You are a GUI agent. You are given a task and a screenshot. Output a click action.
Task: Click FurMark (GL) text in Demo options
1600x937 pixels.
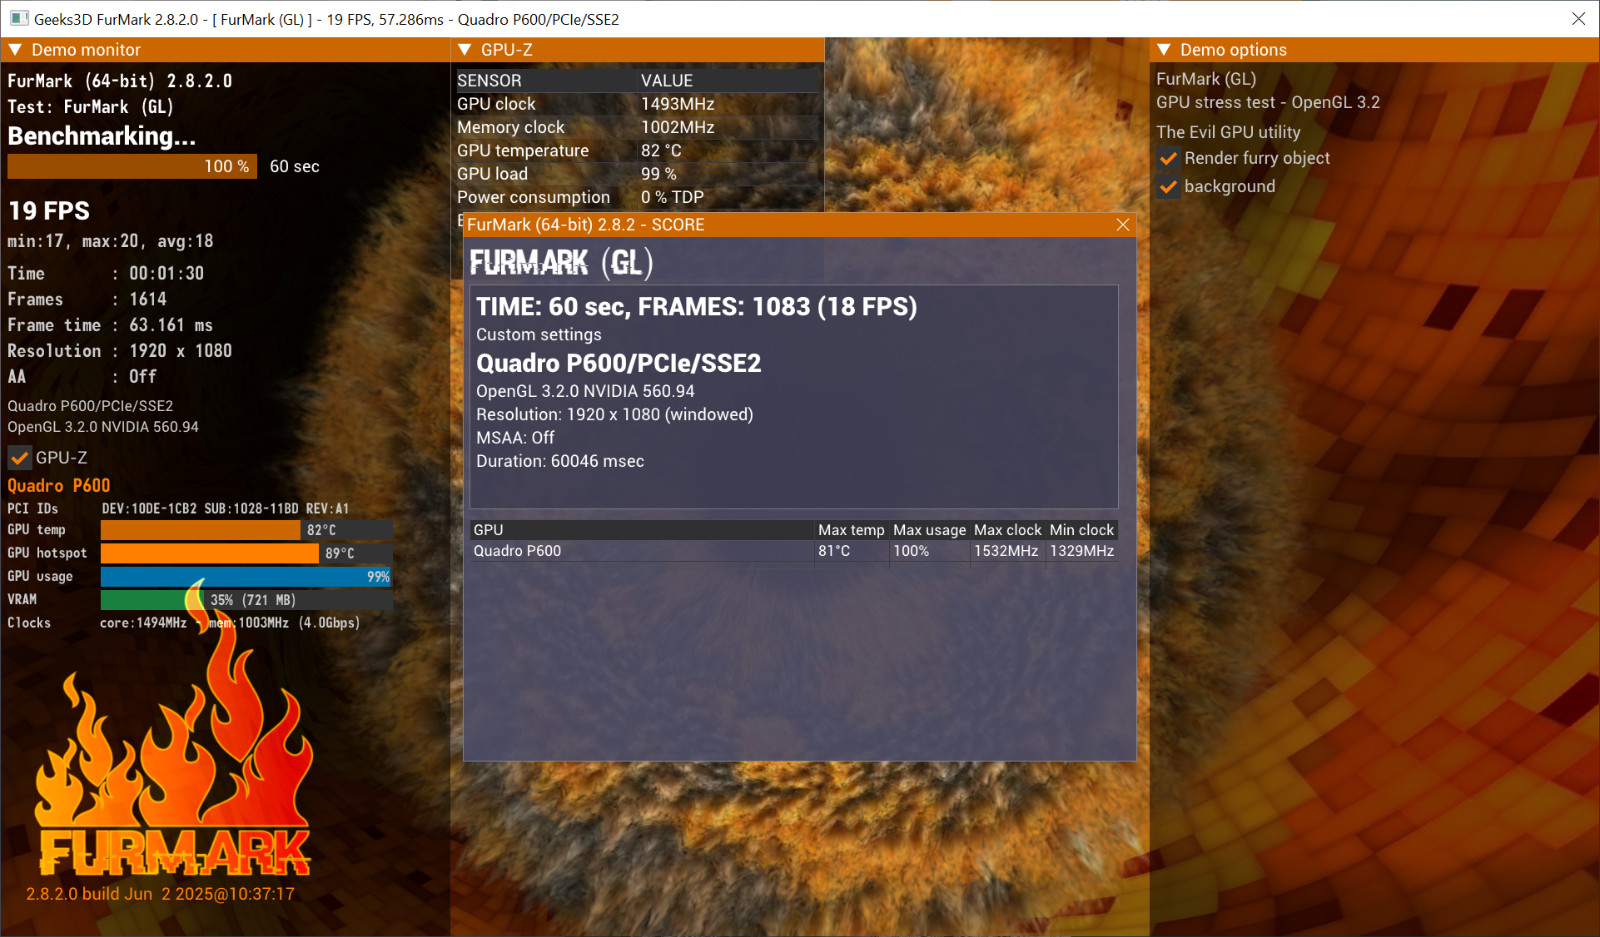1206,79
